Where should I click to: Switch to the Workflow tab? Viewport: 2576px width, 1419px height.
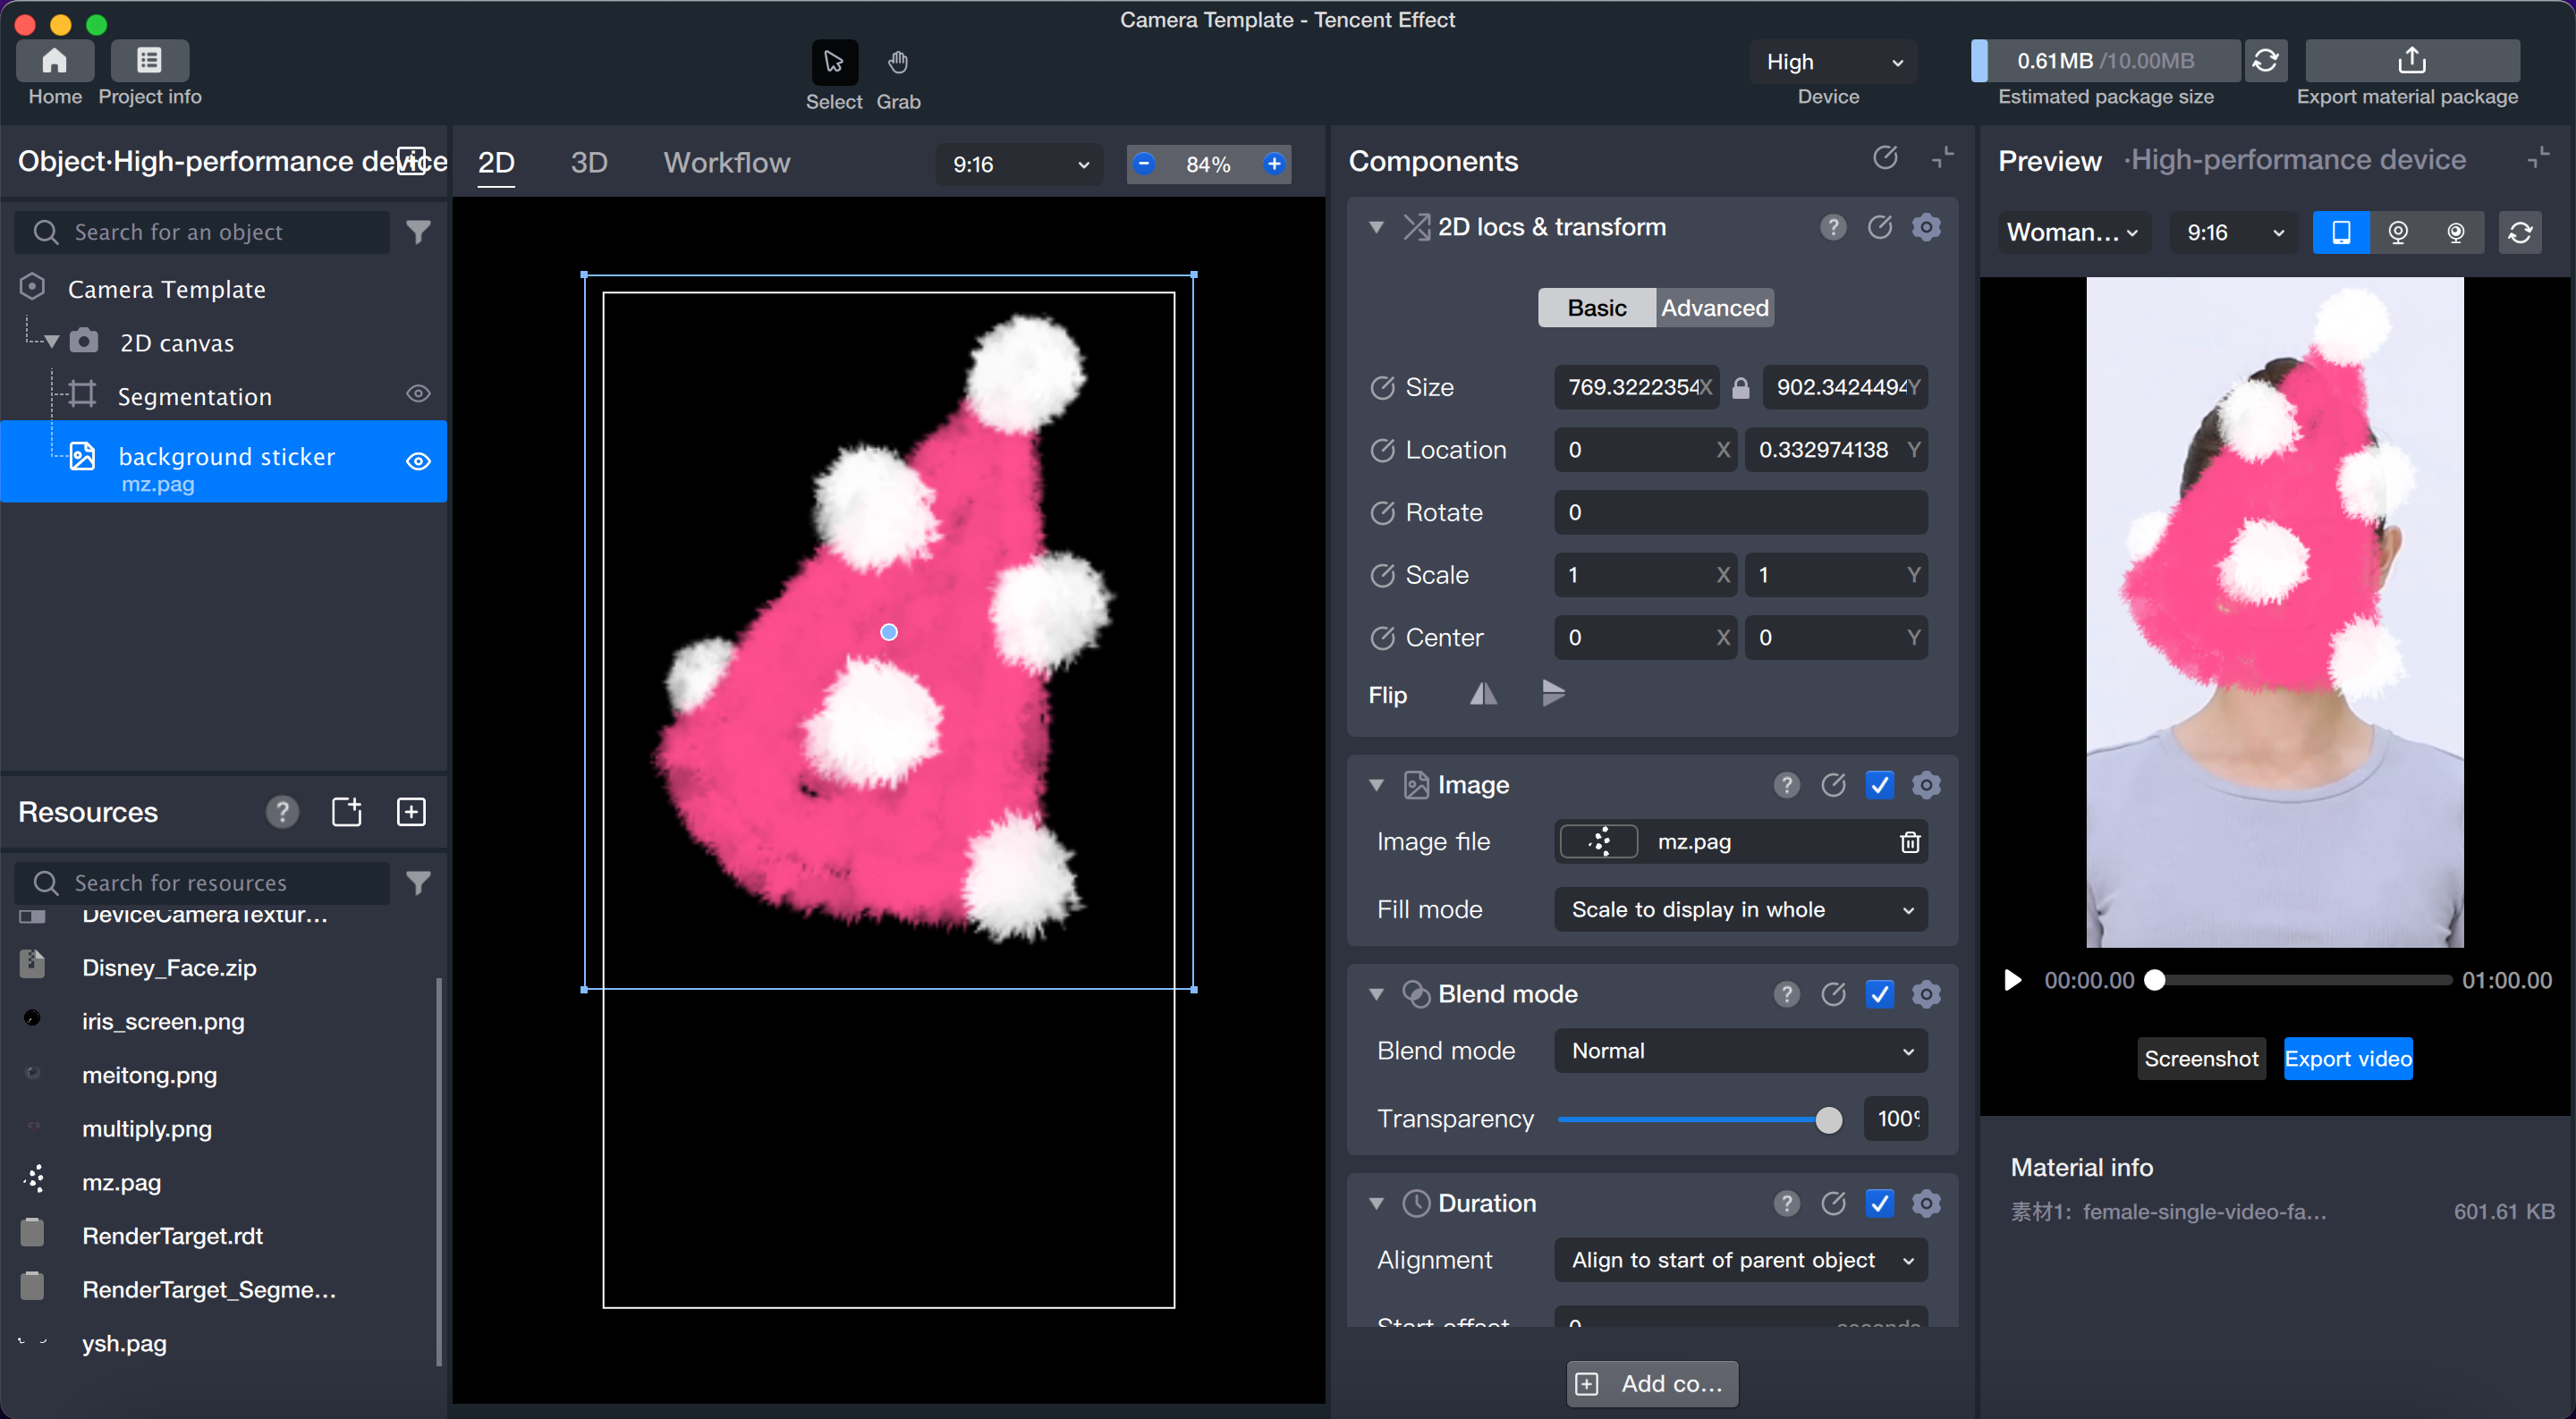click(x=726, y=163)
